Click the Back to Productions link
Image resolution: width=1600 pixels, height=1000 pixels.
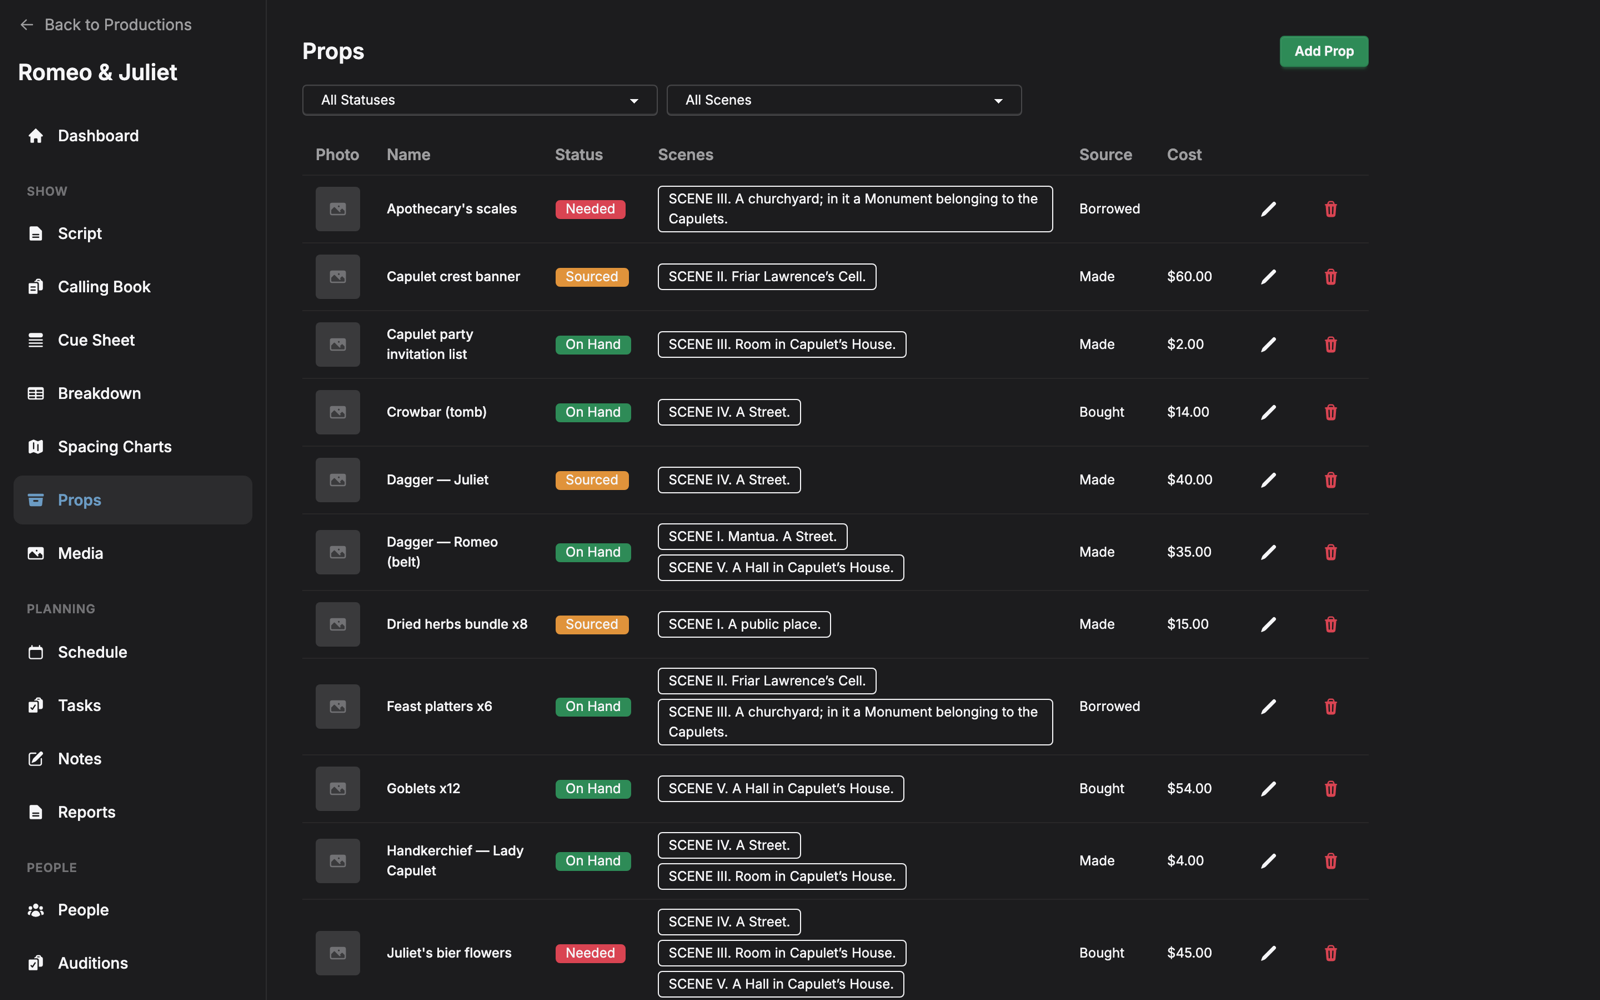click(x=105, y=25)
